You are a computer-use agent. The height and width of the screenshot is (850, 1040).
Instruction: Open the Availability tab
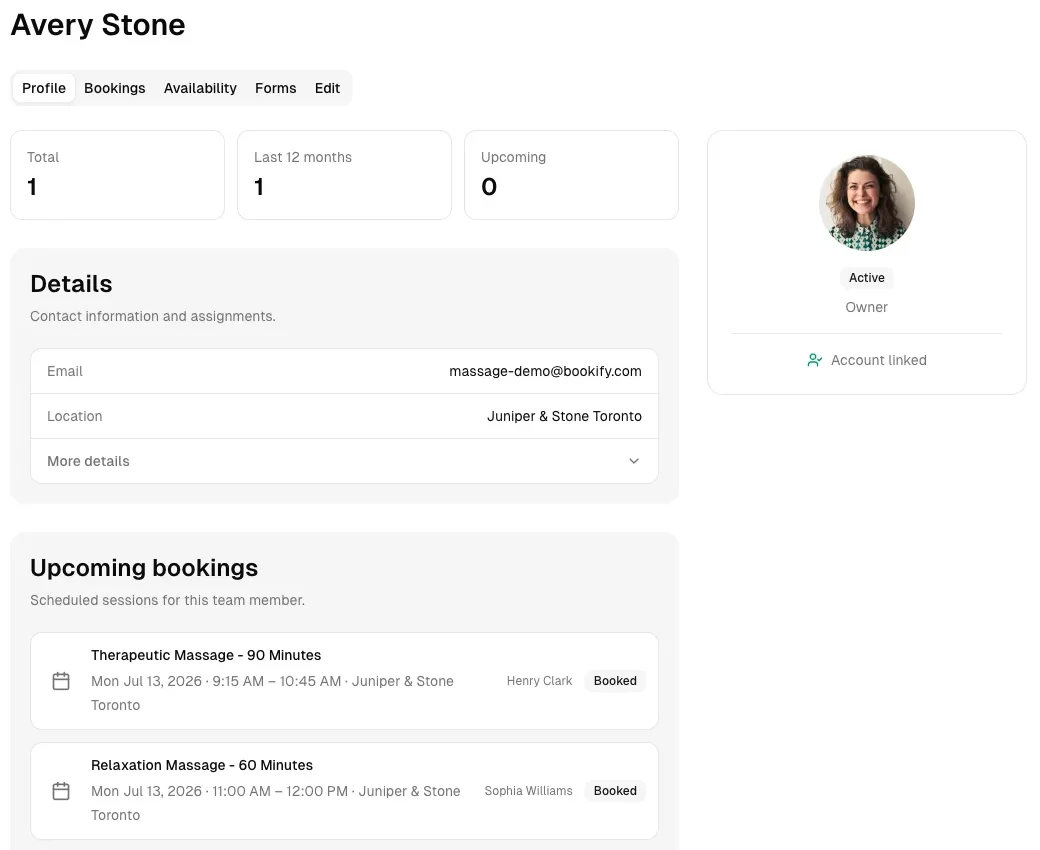coord(200,88)
